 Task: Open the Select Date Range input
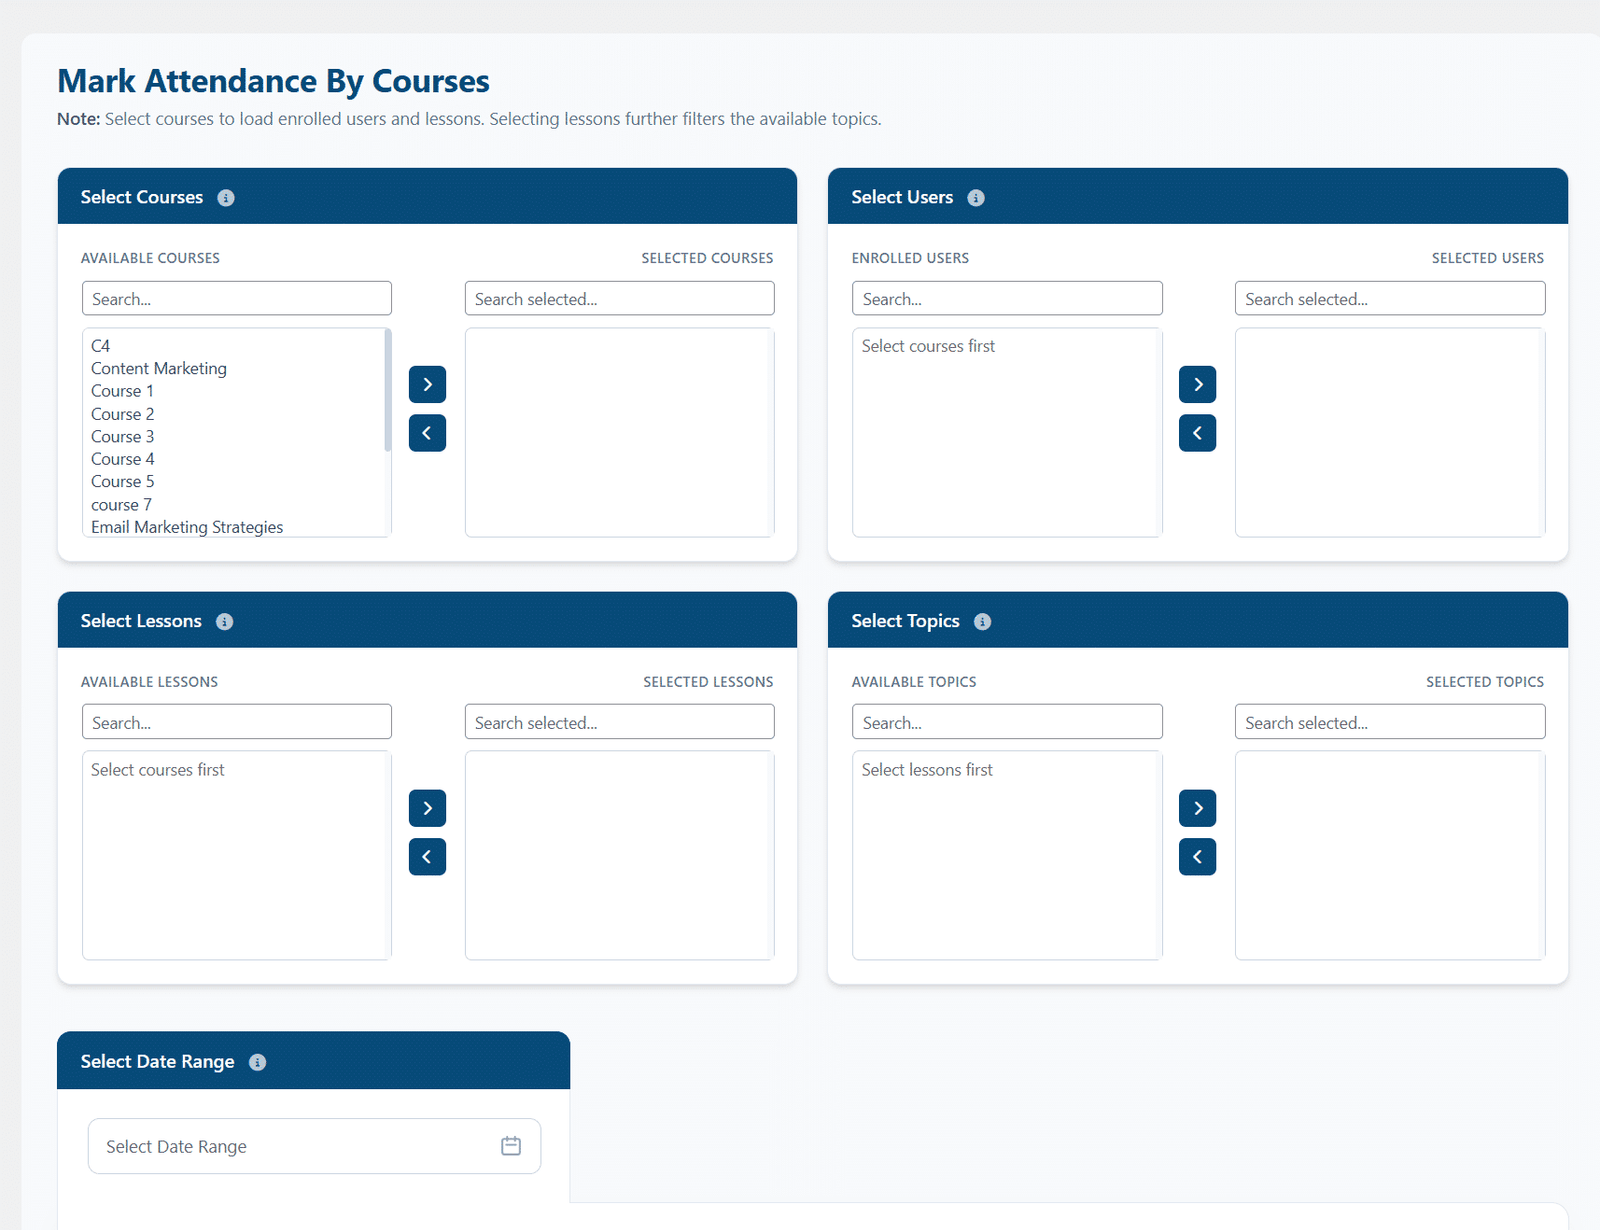tap(314, 1146)
